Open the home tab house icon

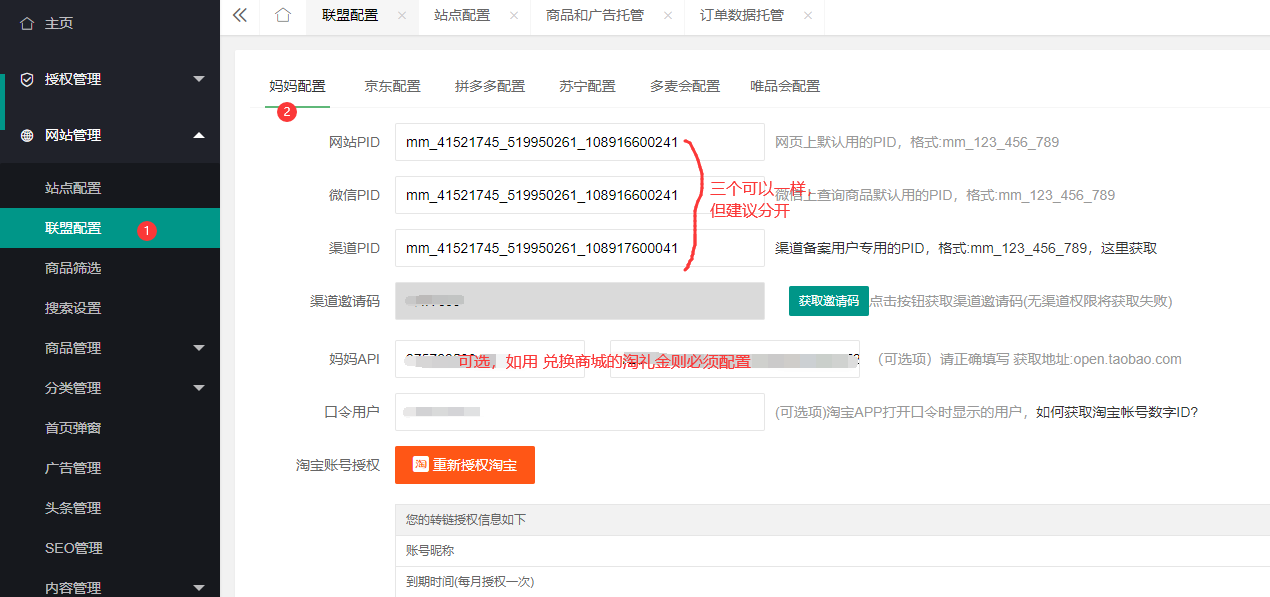(x=283, y=15)
